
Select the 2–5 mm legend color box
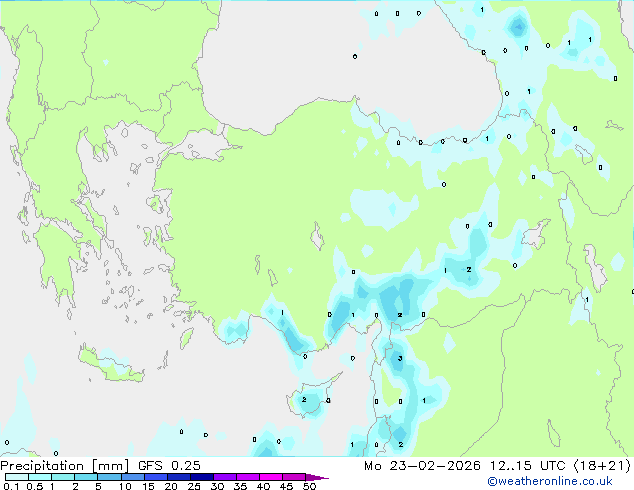86,477
